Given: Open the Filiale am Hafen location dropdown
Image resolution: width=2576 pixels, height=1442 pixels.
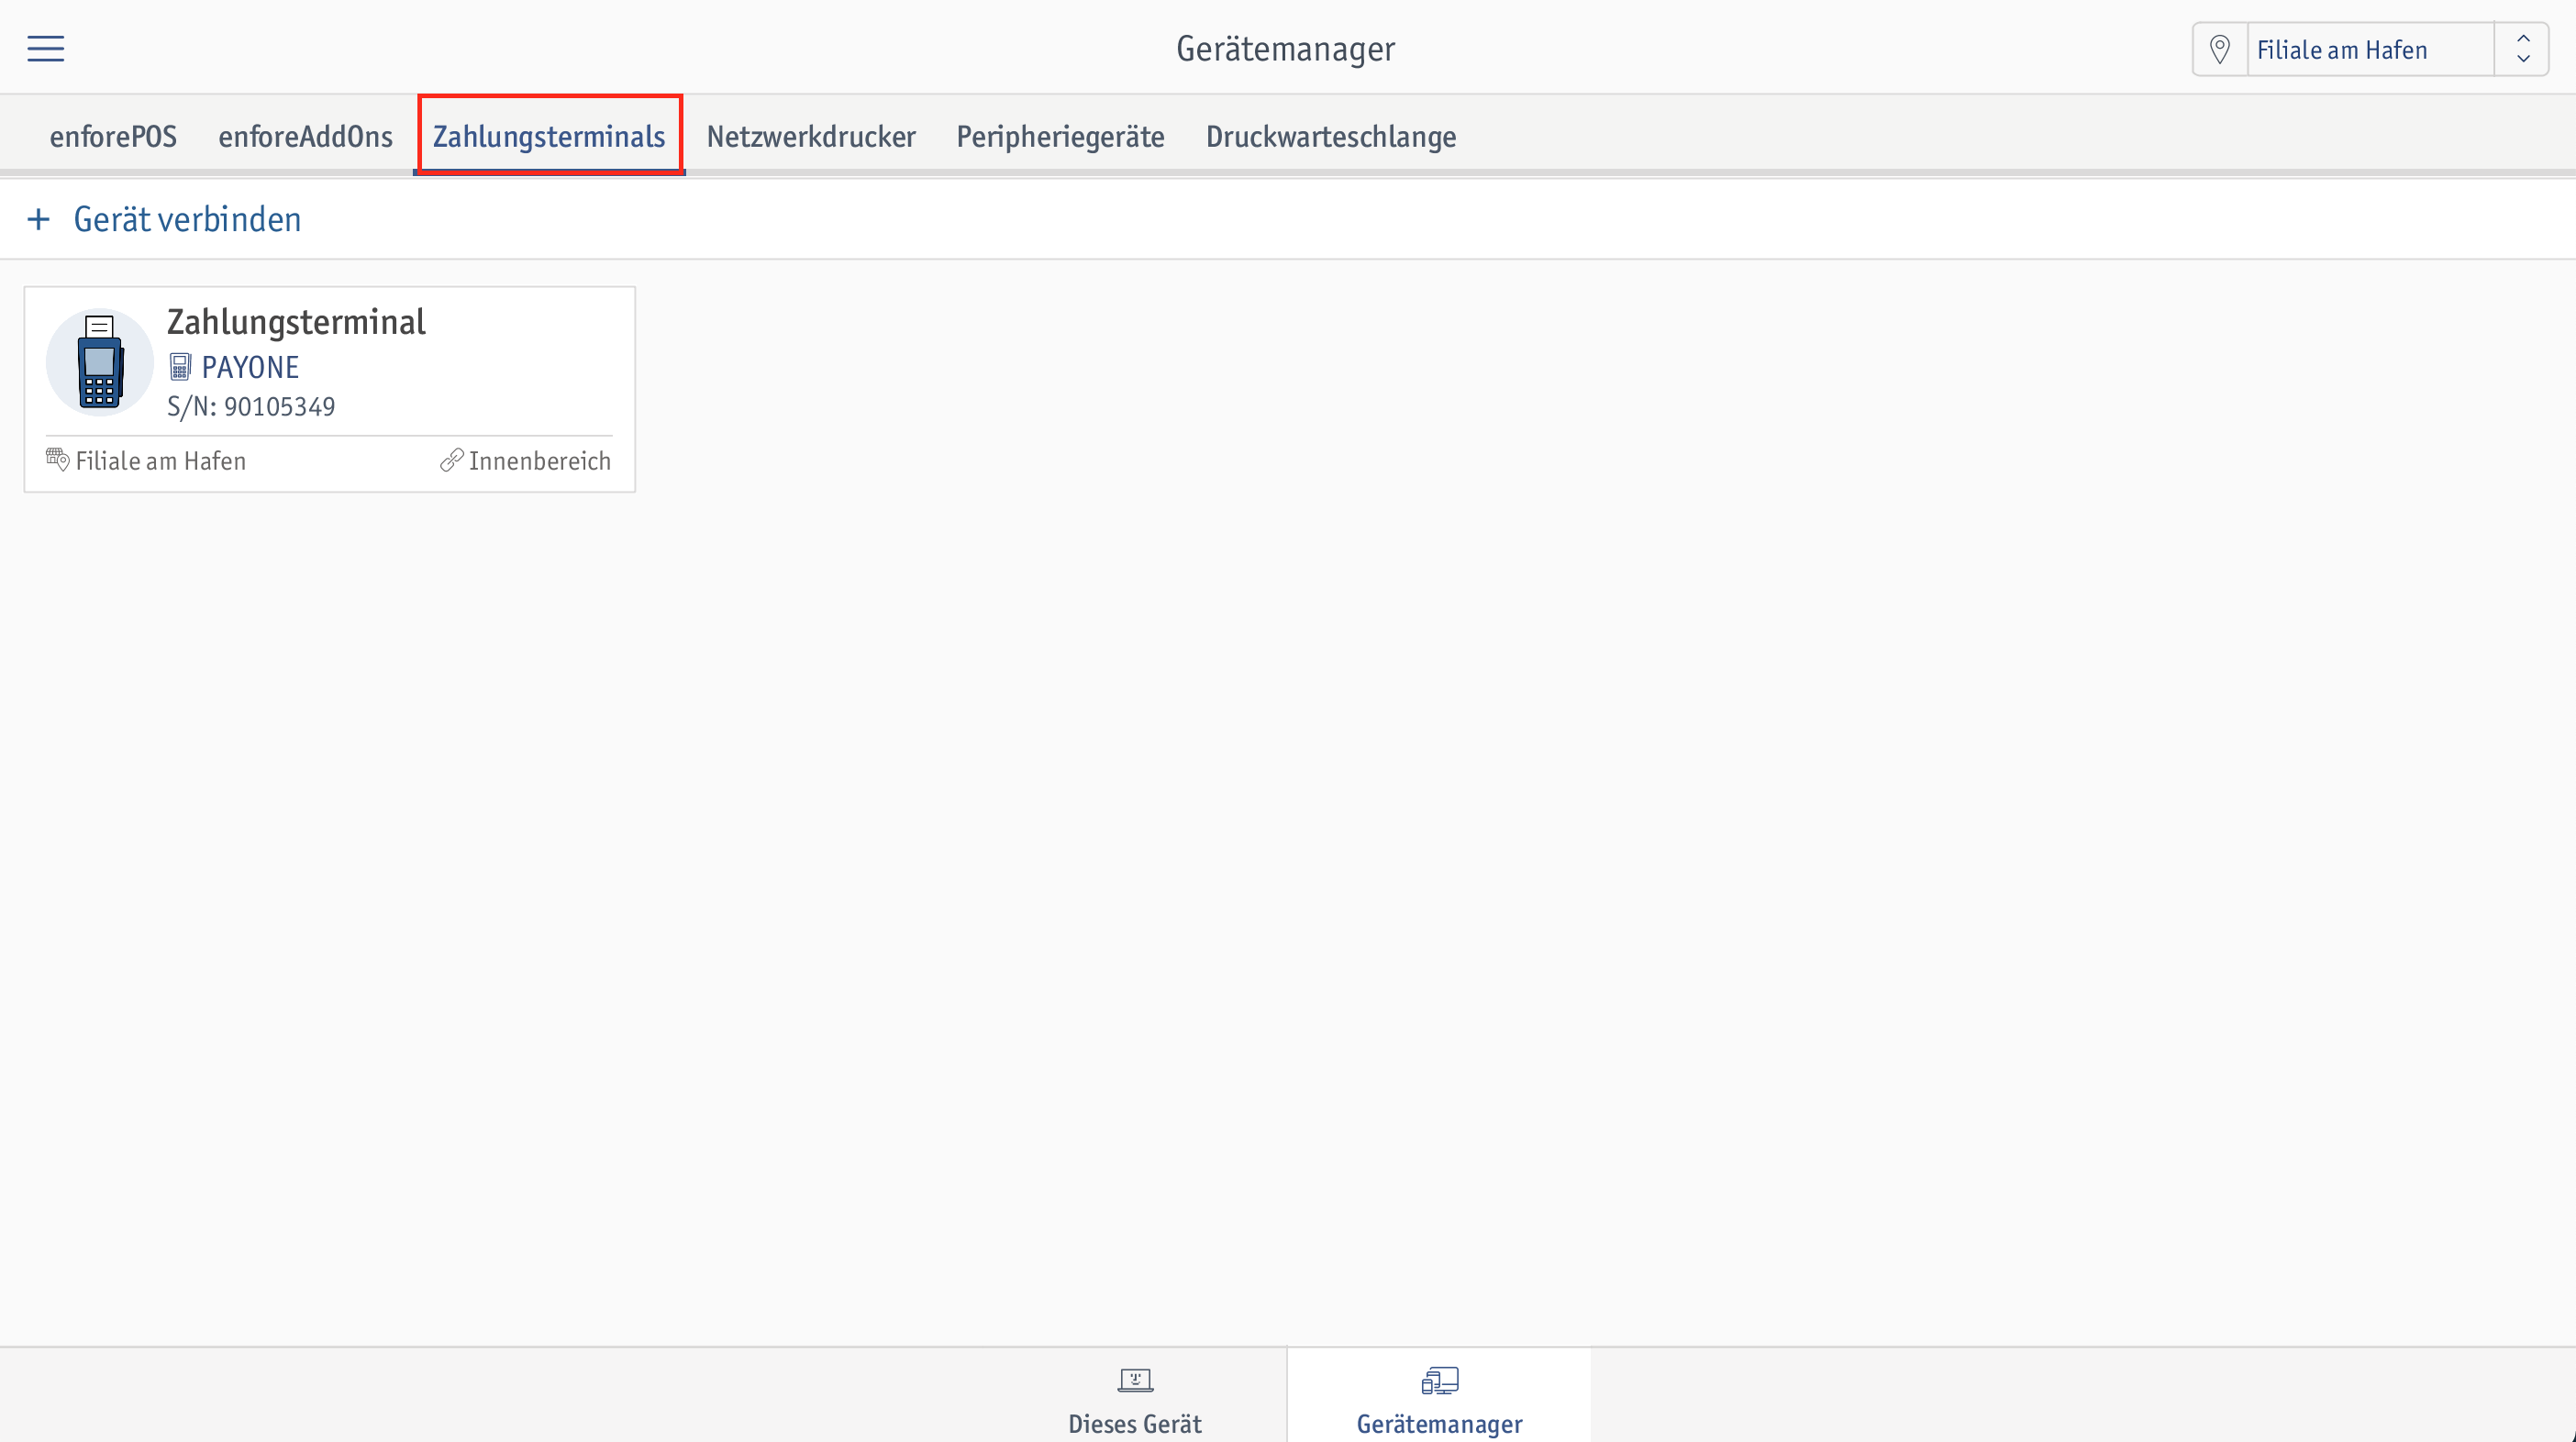Looking at the screenshot, I should [2369, 49].
